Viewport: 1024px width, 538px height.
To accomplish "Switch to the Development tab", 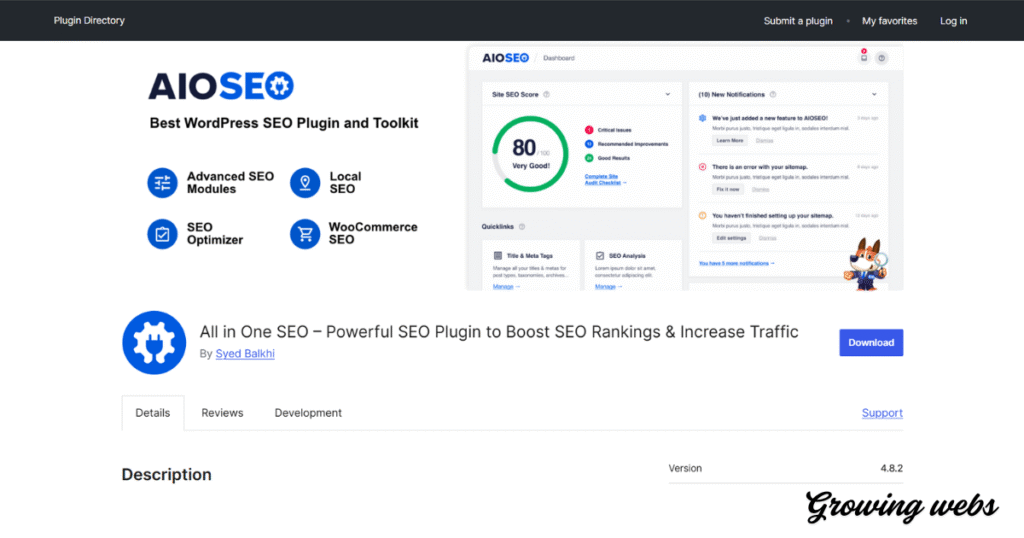I will (x=308, y=413).
